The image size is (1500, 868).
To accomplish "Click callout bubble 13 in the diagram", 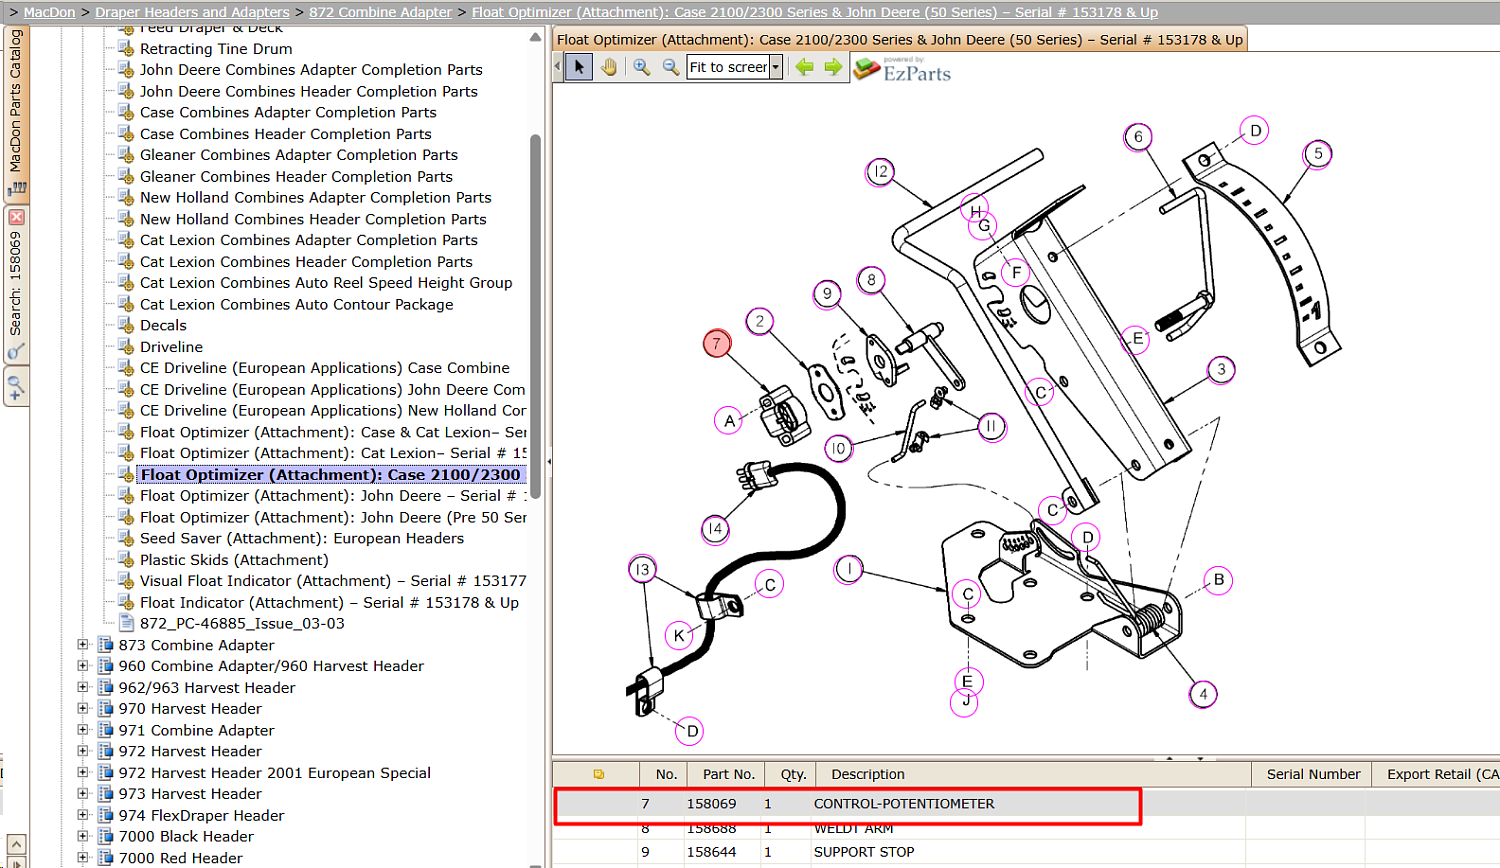I will 642,570.
